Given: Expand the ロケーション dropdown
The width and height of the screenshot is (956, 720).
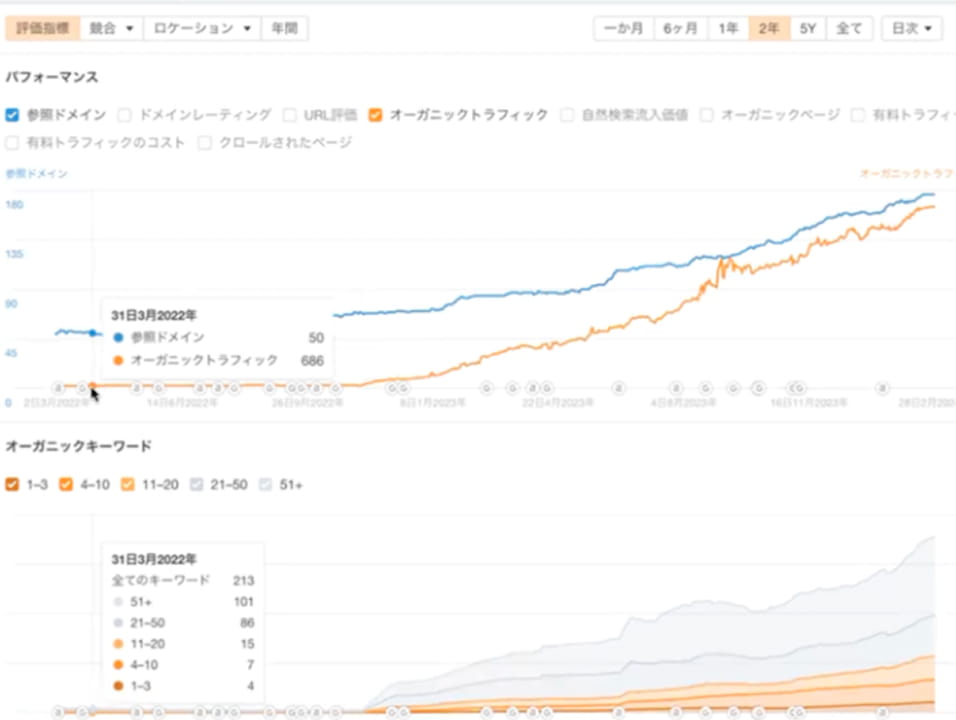Looking at the screenshot, I should pos(202,29).
